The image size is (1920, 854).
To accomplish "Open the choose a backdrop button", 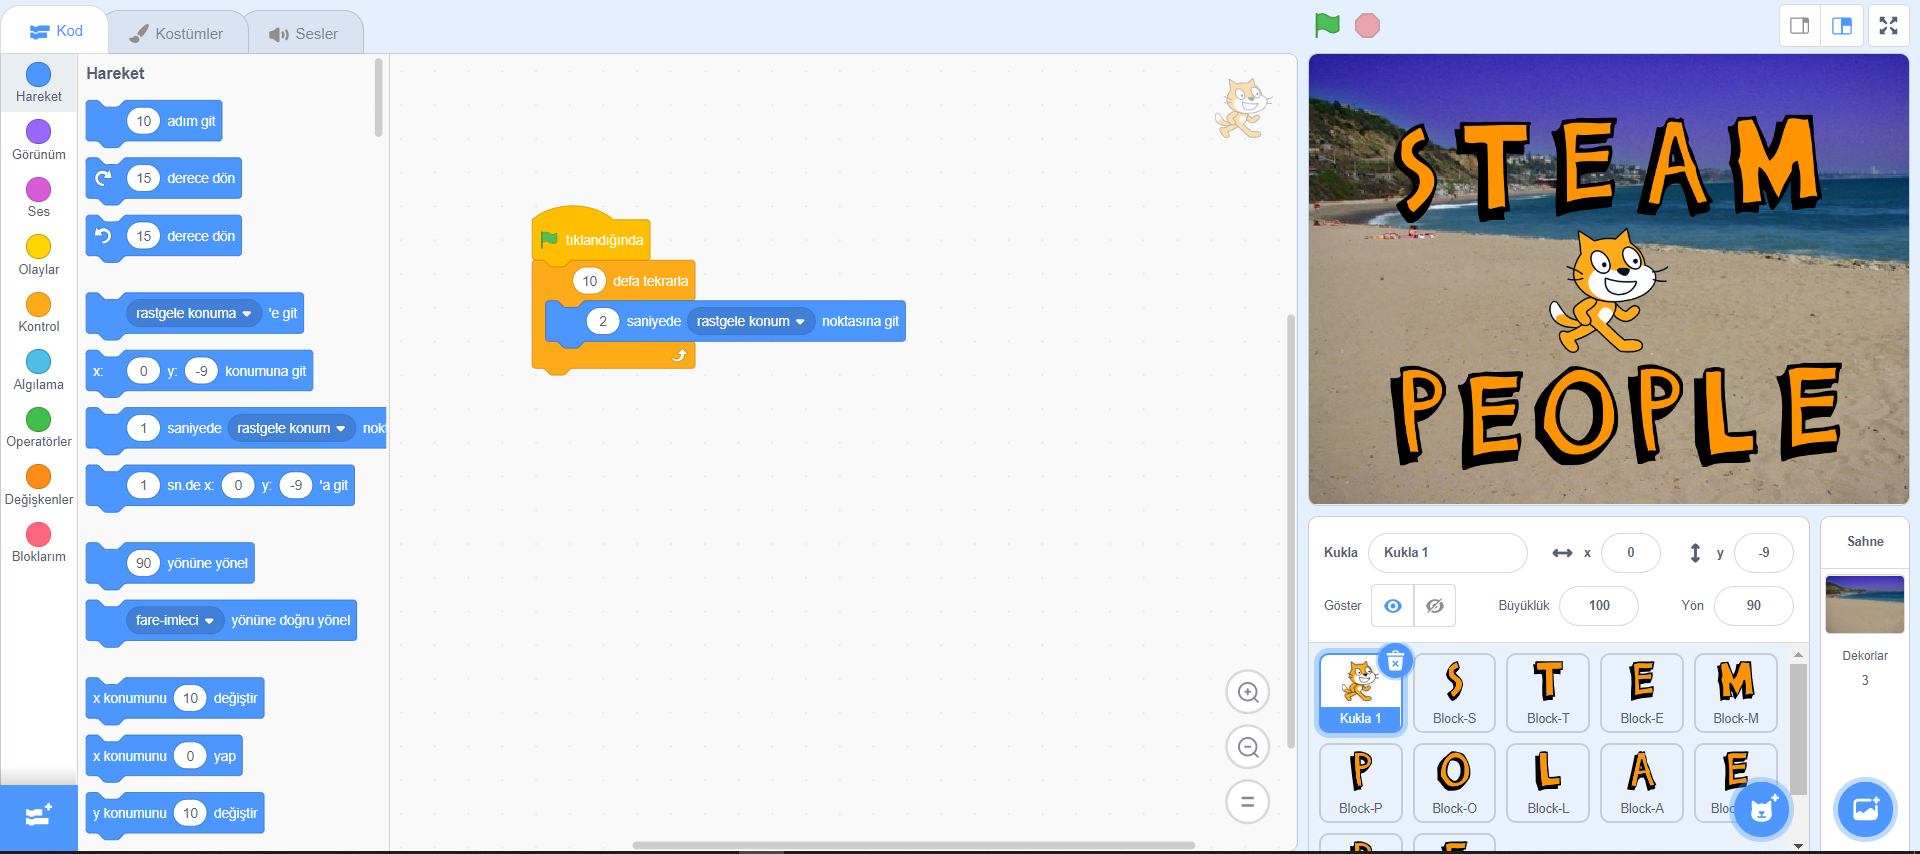I will coord(1865,809).
